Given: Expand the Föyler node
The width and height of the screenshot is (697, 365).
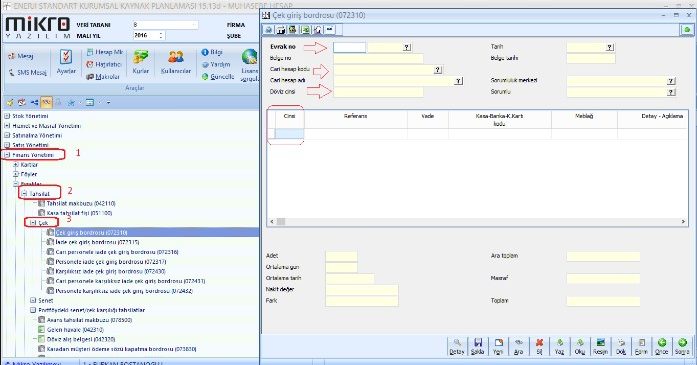Looking at the screenshot, I should [x=16, y=174].
